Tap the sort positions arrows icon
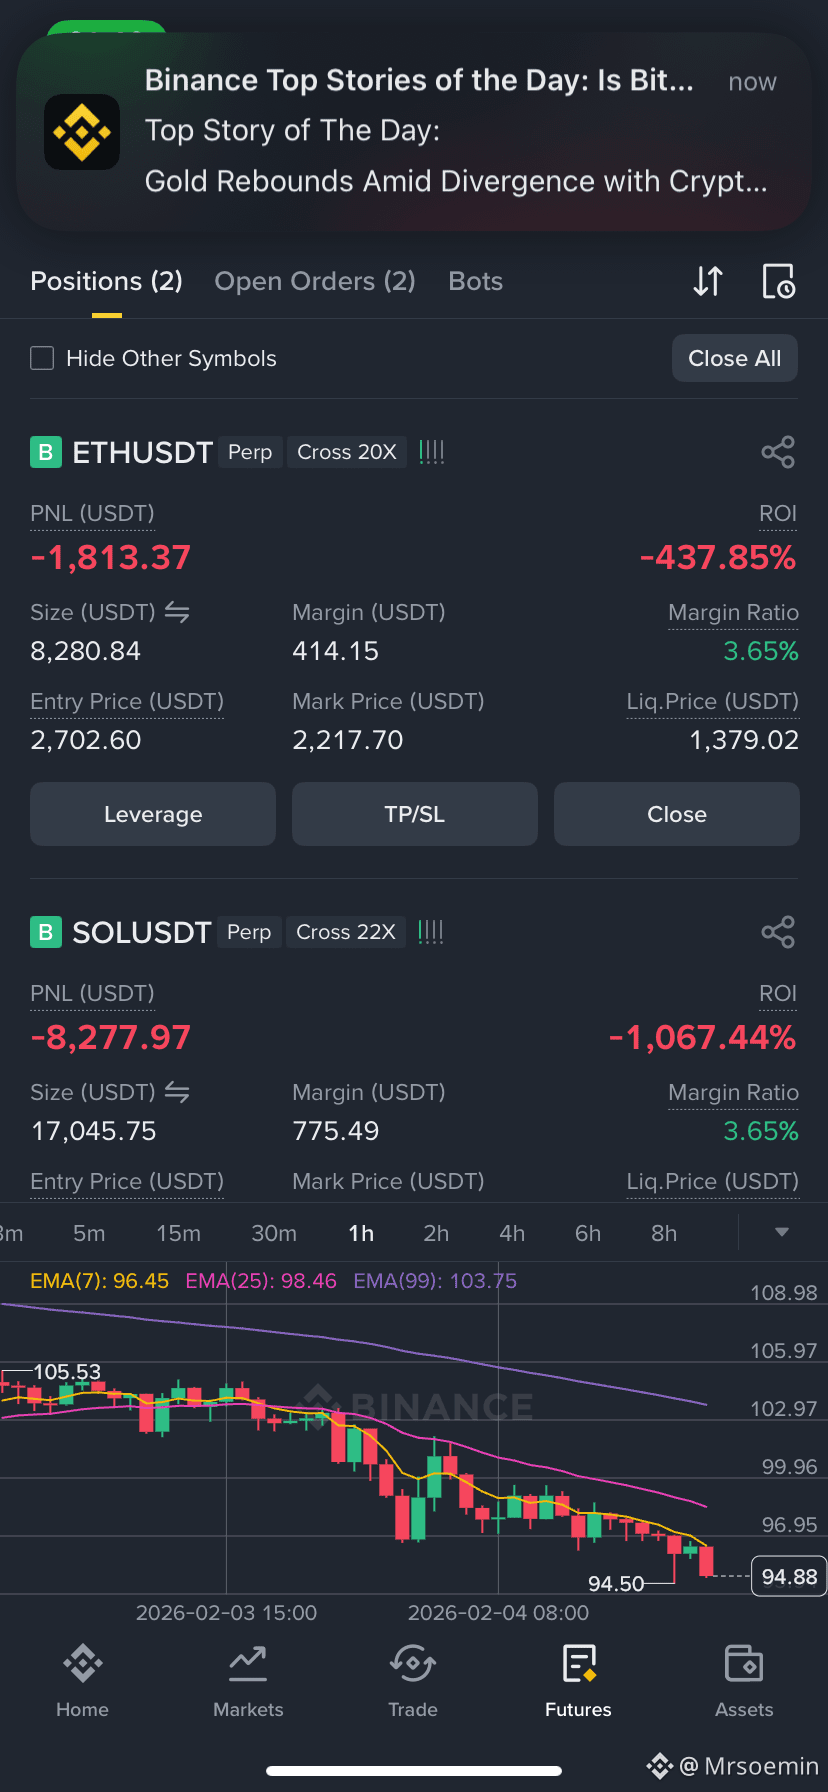Screen dimensions: 828x1792 click(708, 281)
